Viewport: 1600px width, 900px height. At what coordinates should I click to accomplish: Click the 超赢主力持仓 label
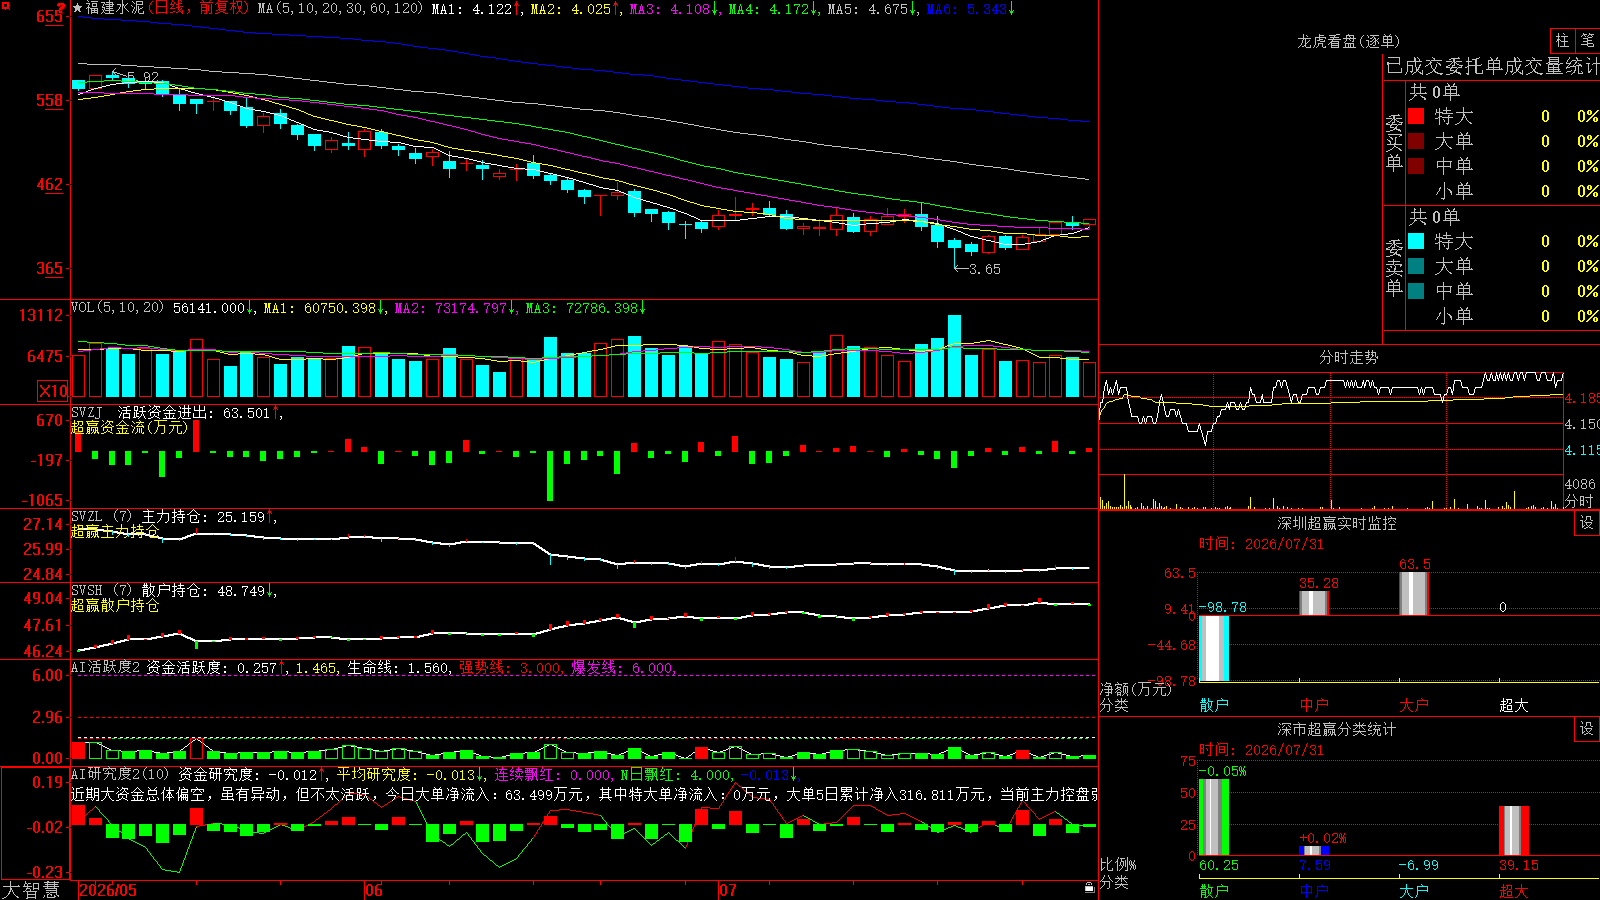(x=115, y=531)
